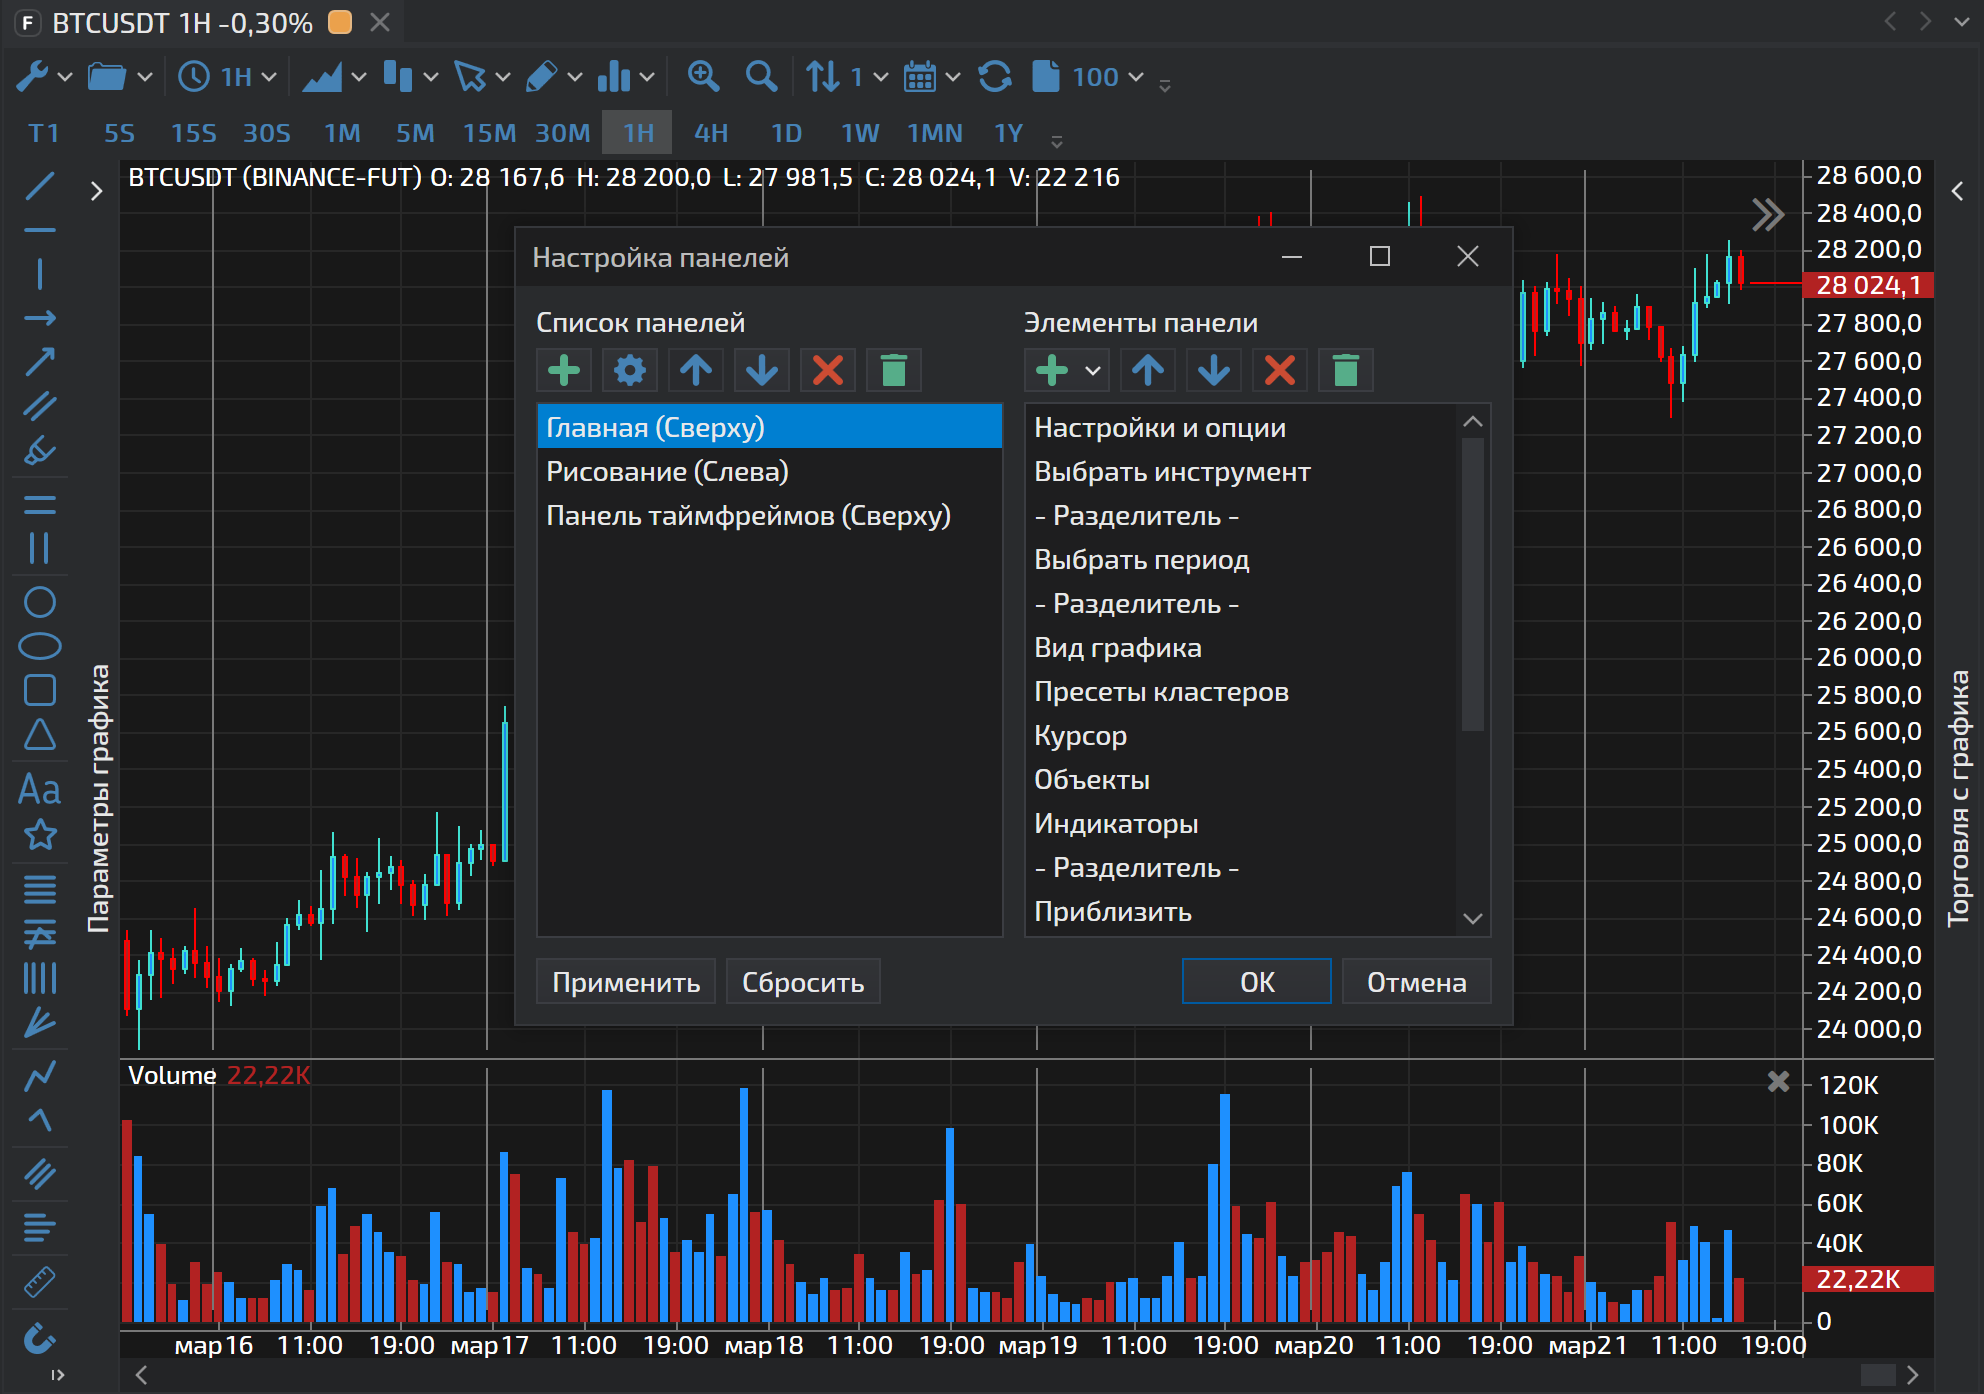Viewport: 1984px width, 1394px height.
Task: Select the ellipse drawing tool
Action: (x=40, y=647)
